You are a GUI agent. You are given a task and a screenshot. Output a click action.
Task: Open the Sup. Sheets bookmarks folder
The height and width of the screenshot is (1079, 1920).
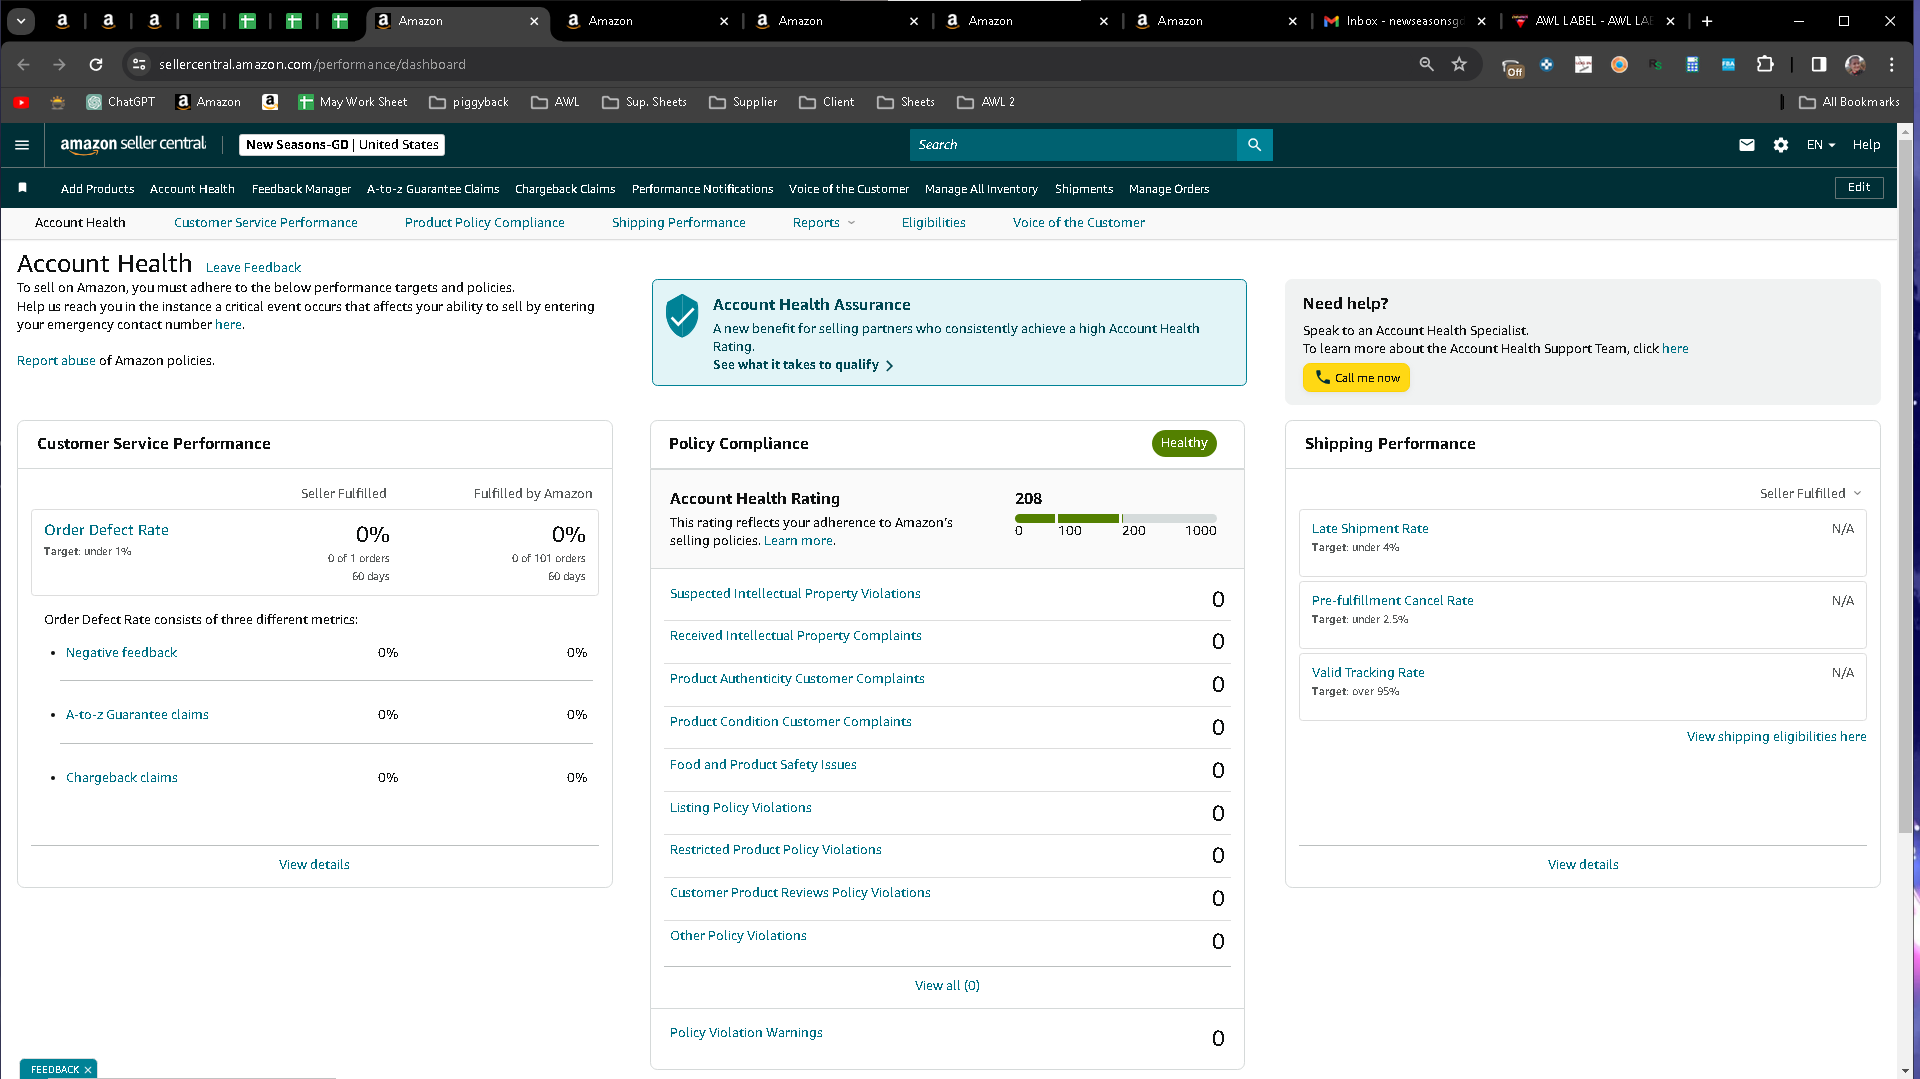(x=644, y=102)
